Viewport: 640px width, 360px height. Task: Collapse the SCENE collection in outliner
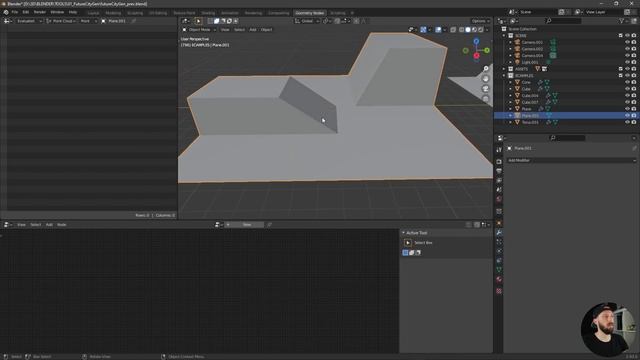tap(504, 36)
